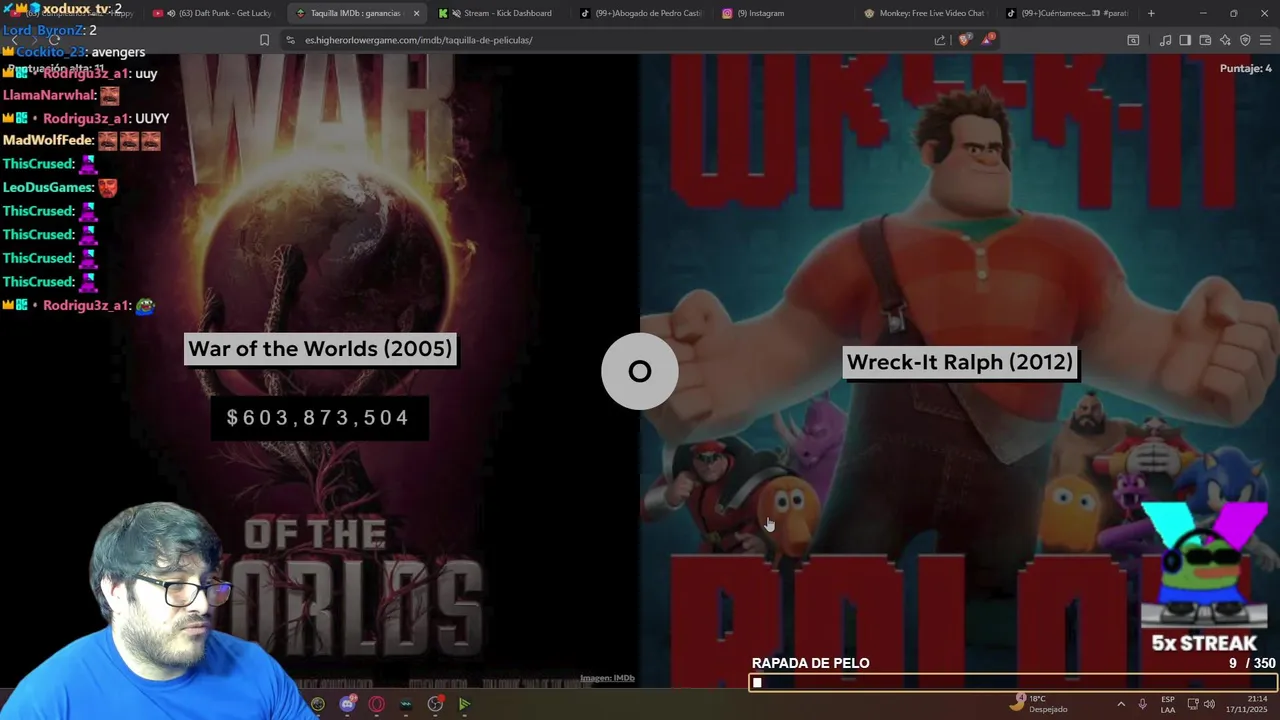Open the browser hamburger menu

point(1266,40)
